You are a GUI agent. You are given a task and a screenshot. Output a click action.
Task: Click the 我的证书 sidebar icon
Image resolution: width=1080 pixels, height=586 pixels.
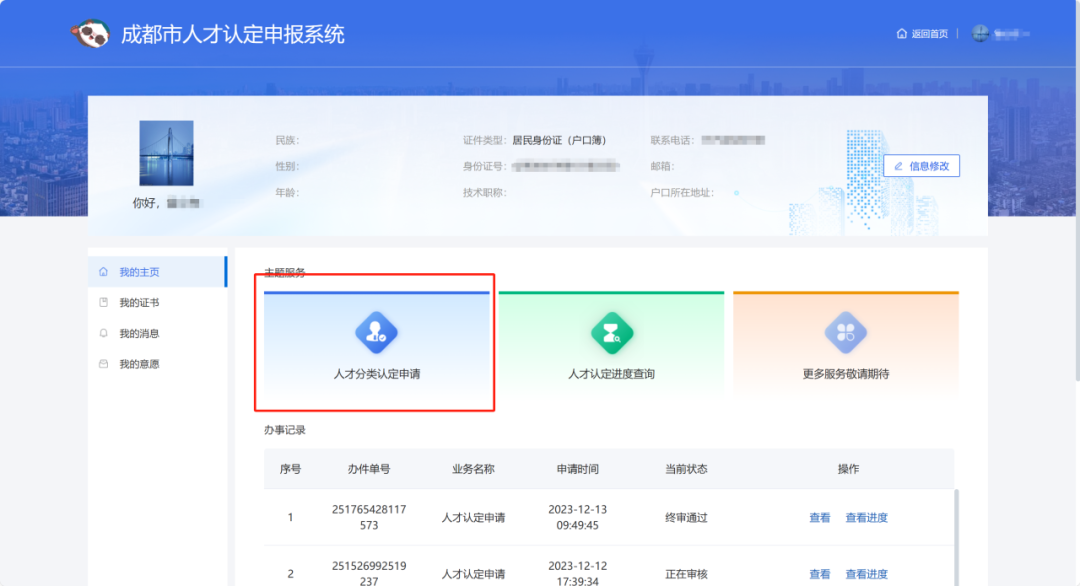[x=103, y=303]
